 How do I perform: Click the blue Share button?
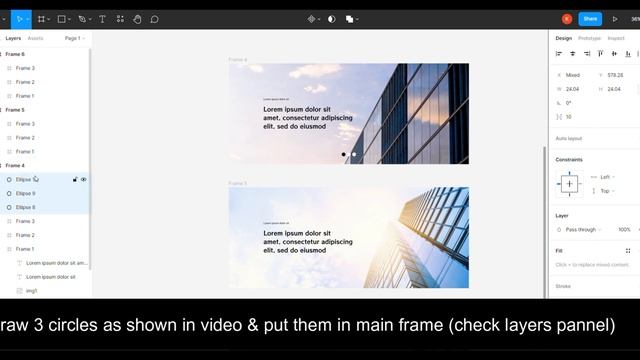tap(590, 19)
